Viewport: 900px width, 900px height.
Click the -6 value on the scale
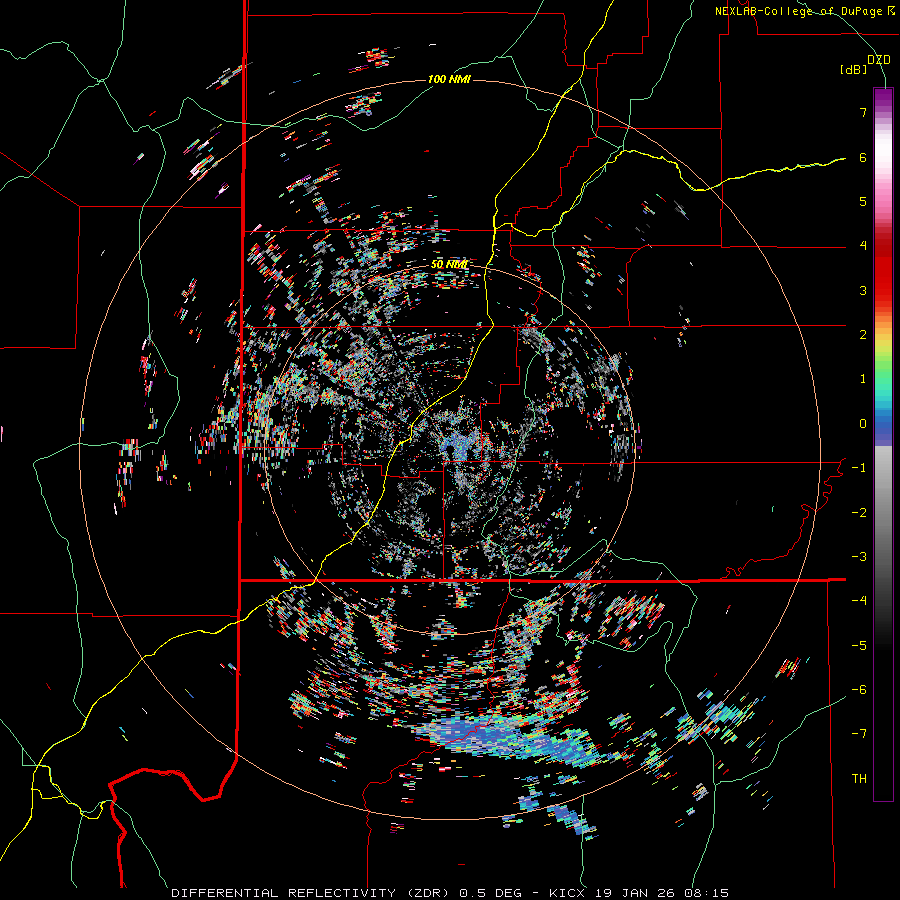click(859, 690)
